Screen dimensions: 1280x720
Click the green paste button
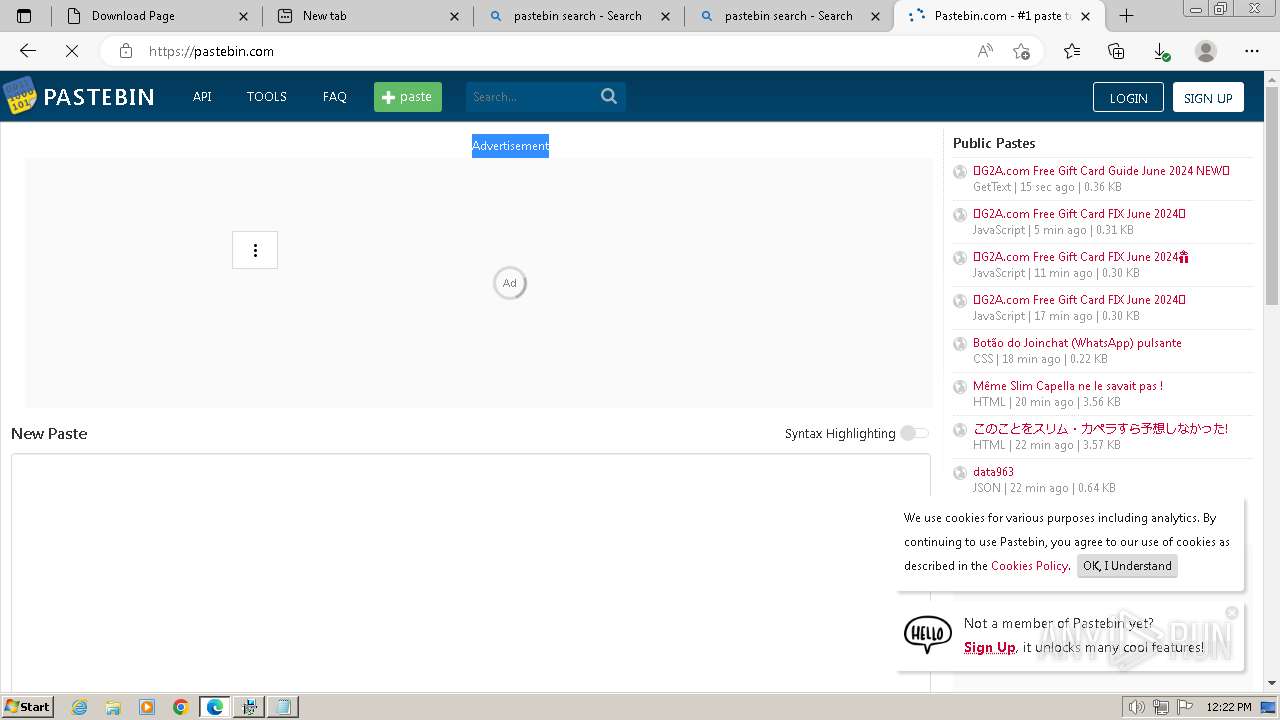click(408, 97)
